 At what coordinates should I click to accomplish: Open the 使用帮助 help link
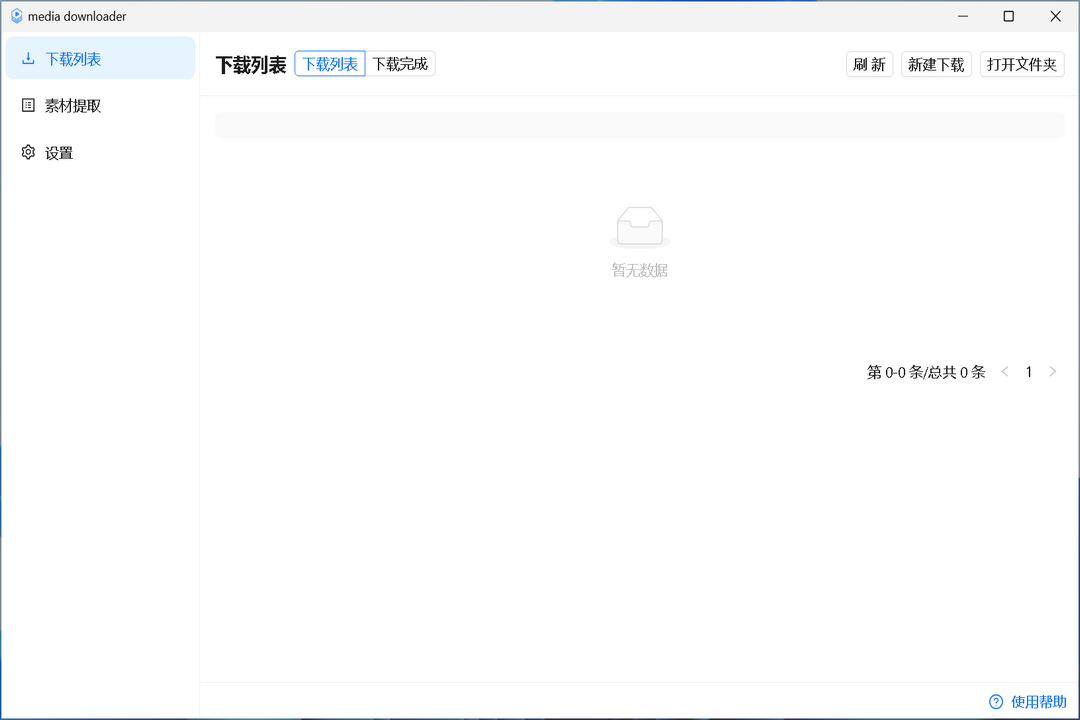pos(1038,701)
